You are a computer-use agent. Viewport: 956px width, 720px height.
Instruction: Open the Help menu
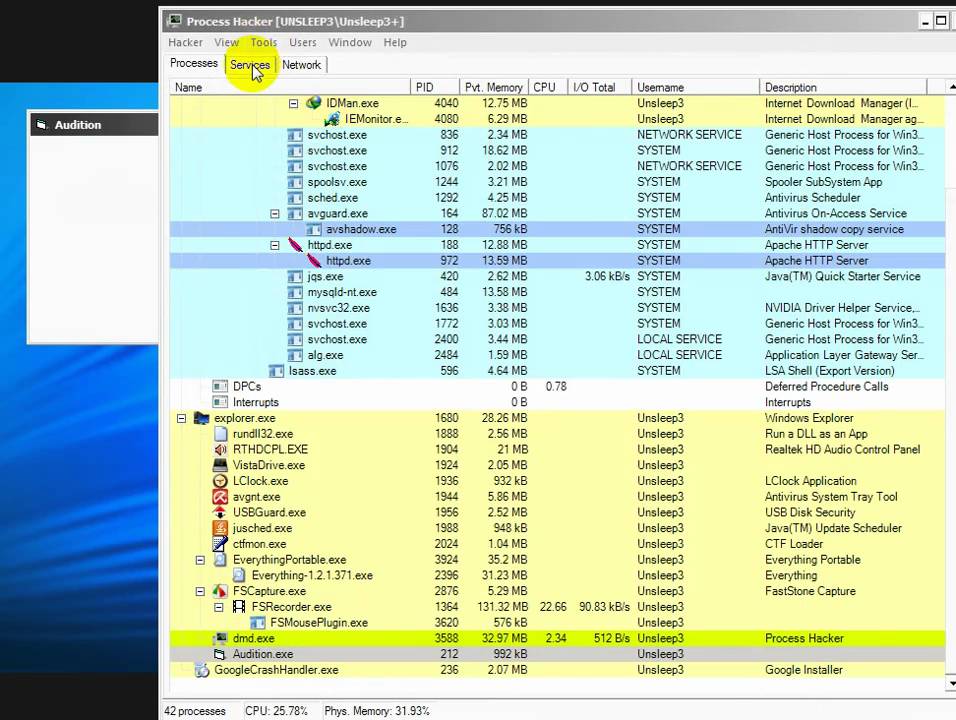[x=395, y=42]
